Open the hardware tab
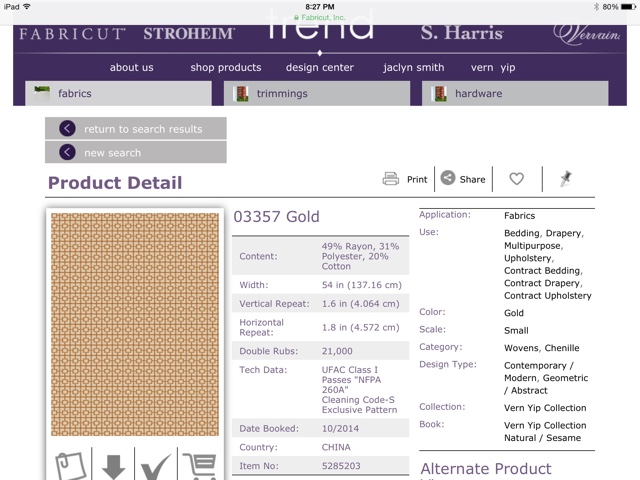 (515, 93)
